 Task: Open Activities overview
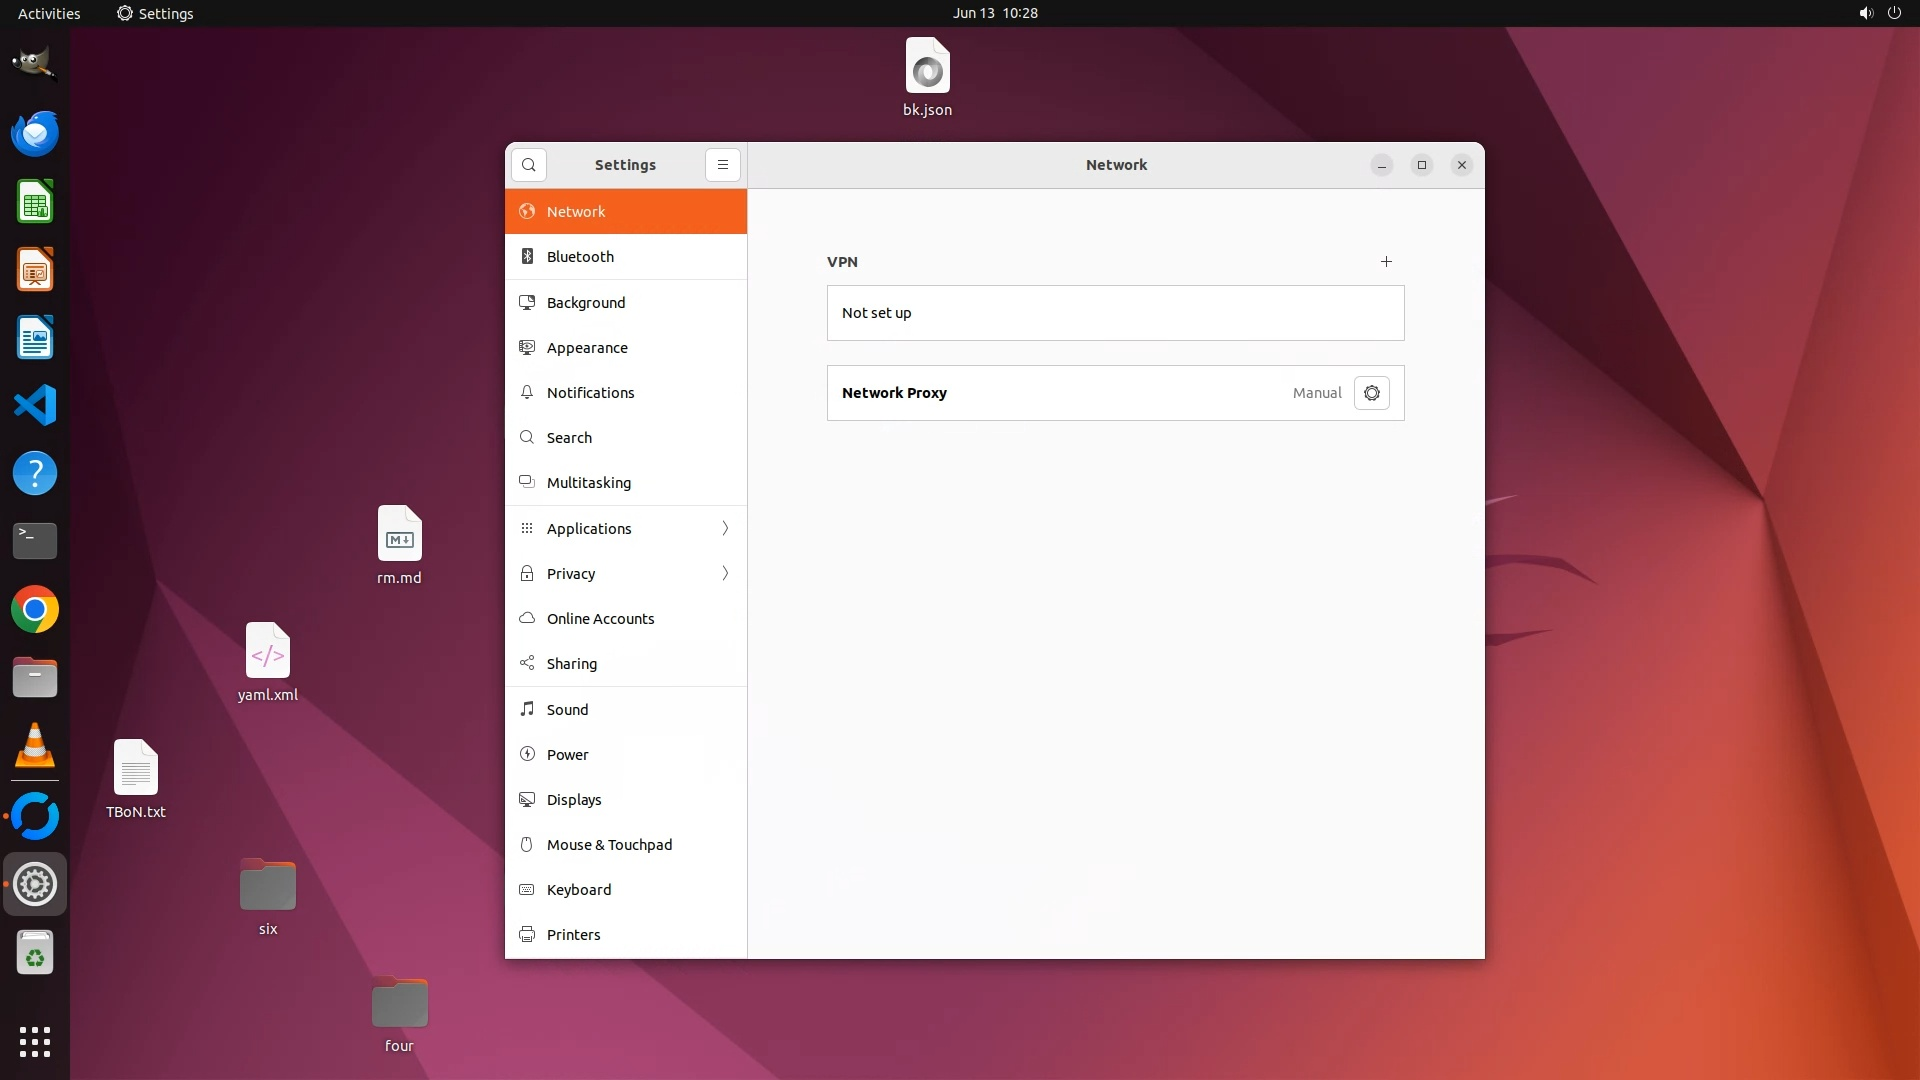point(49,13)
